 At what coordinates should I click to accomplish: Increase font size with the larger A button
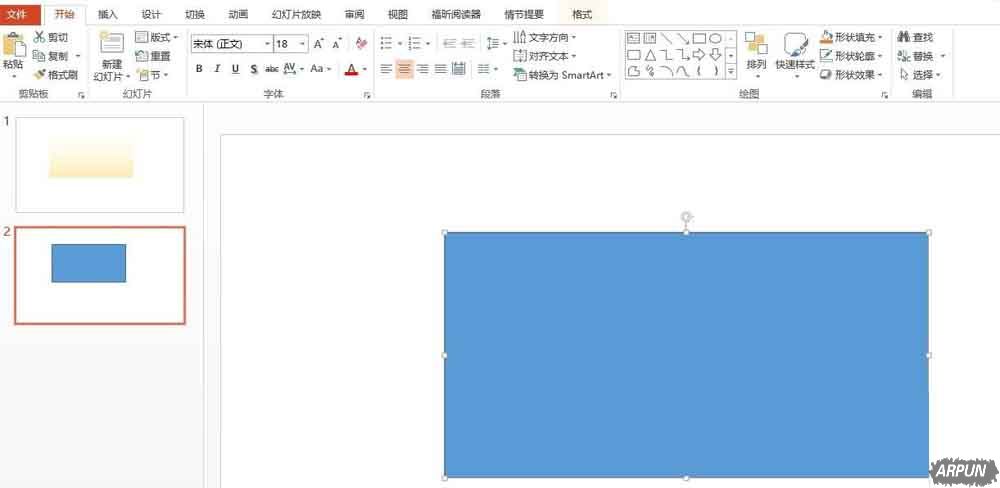tap(319, 44)
